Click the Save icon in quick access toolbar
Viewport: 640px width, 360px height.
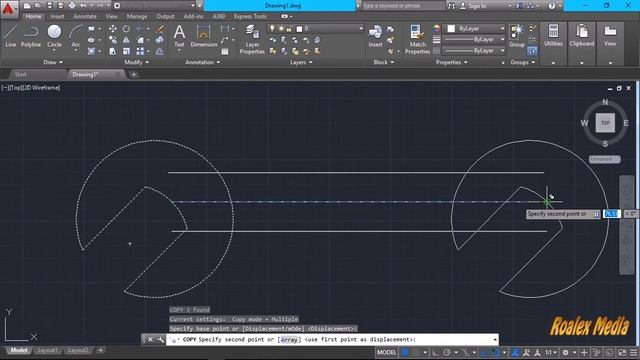click(x=49, y=6)
